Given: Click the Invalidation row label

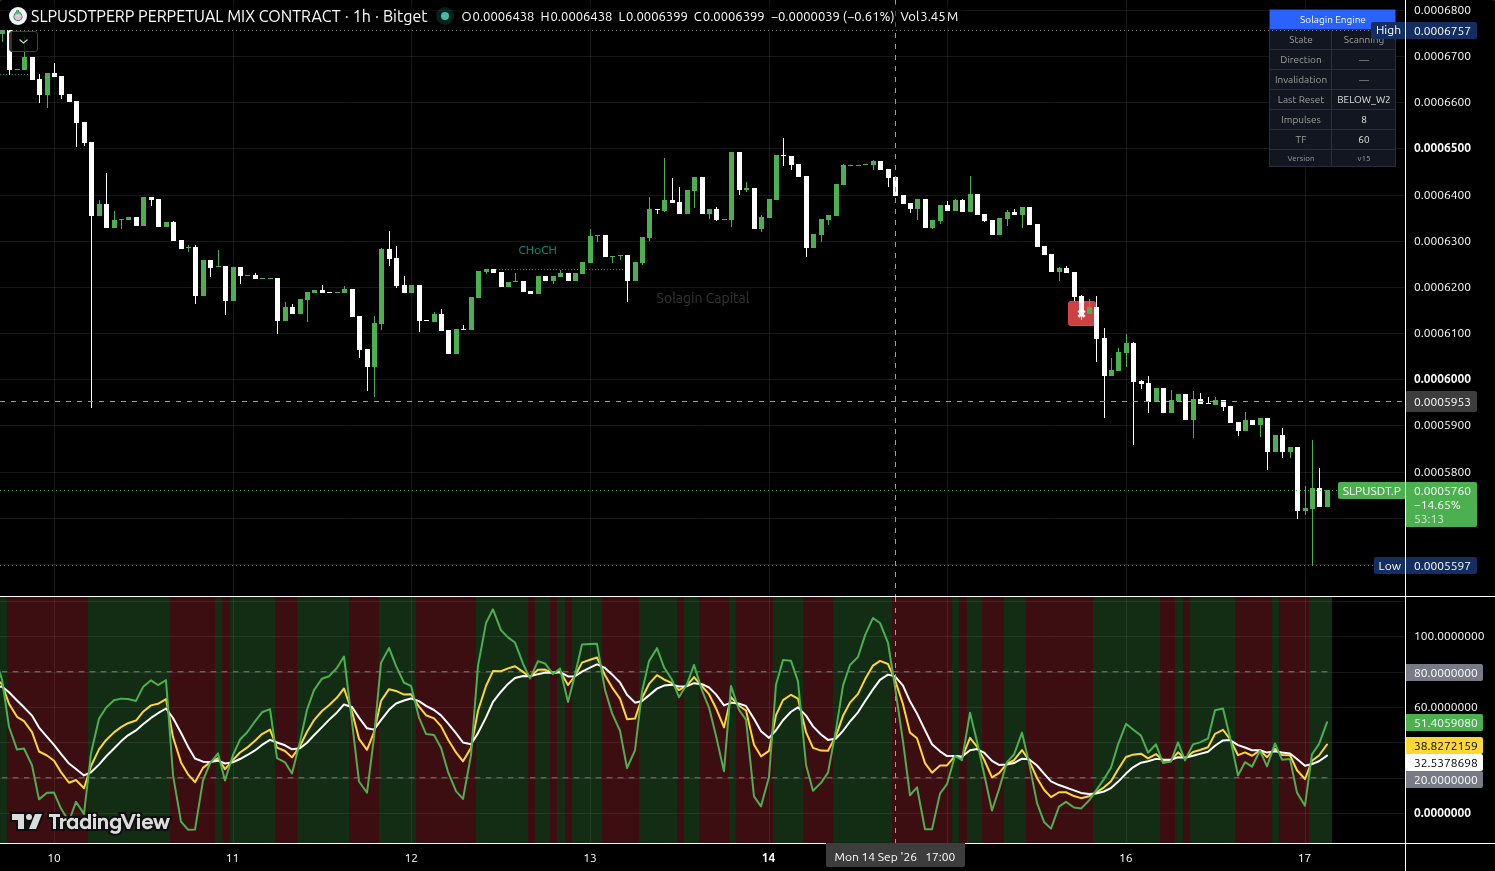Looking at the screenshot, I should tap(1301, 79).
